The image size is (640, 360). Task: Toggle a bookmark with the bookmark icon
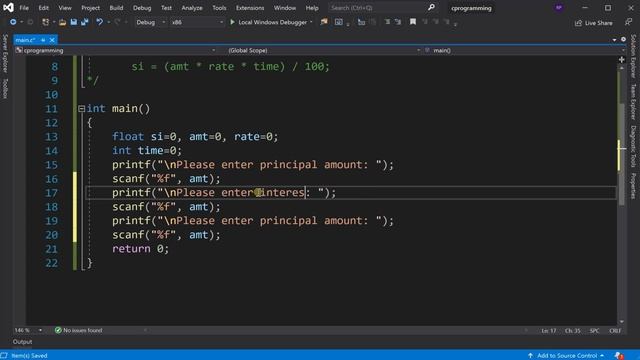point(413,22)
